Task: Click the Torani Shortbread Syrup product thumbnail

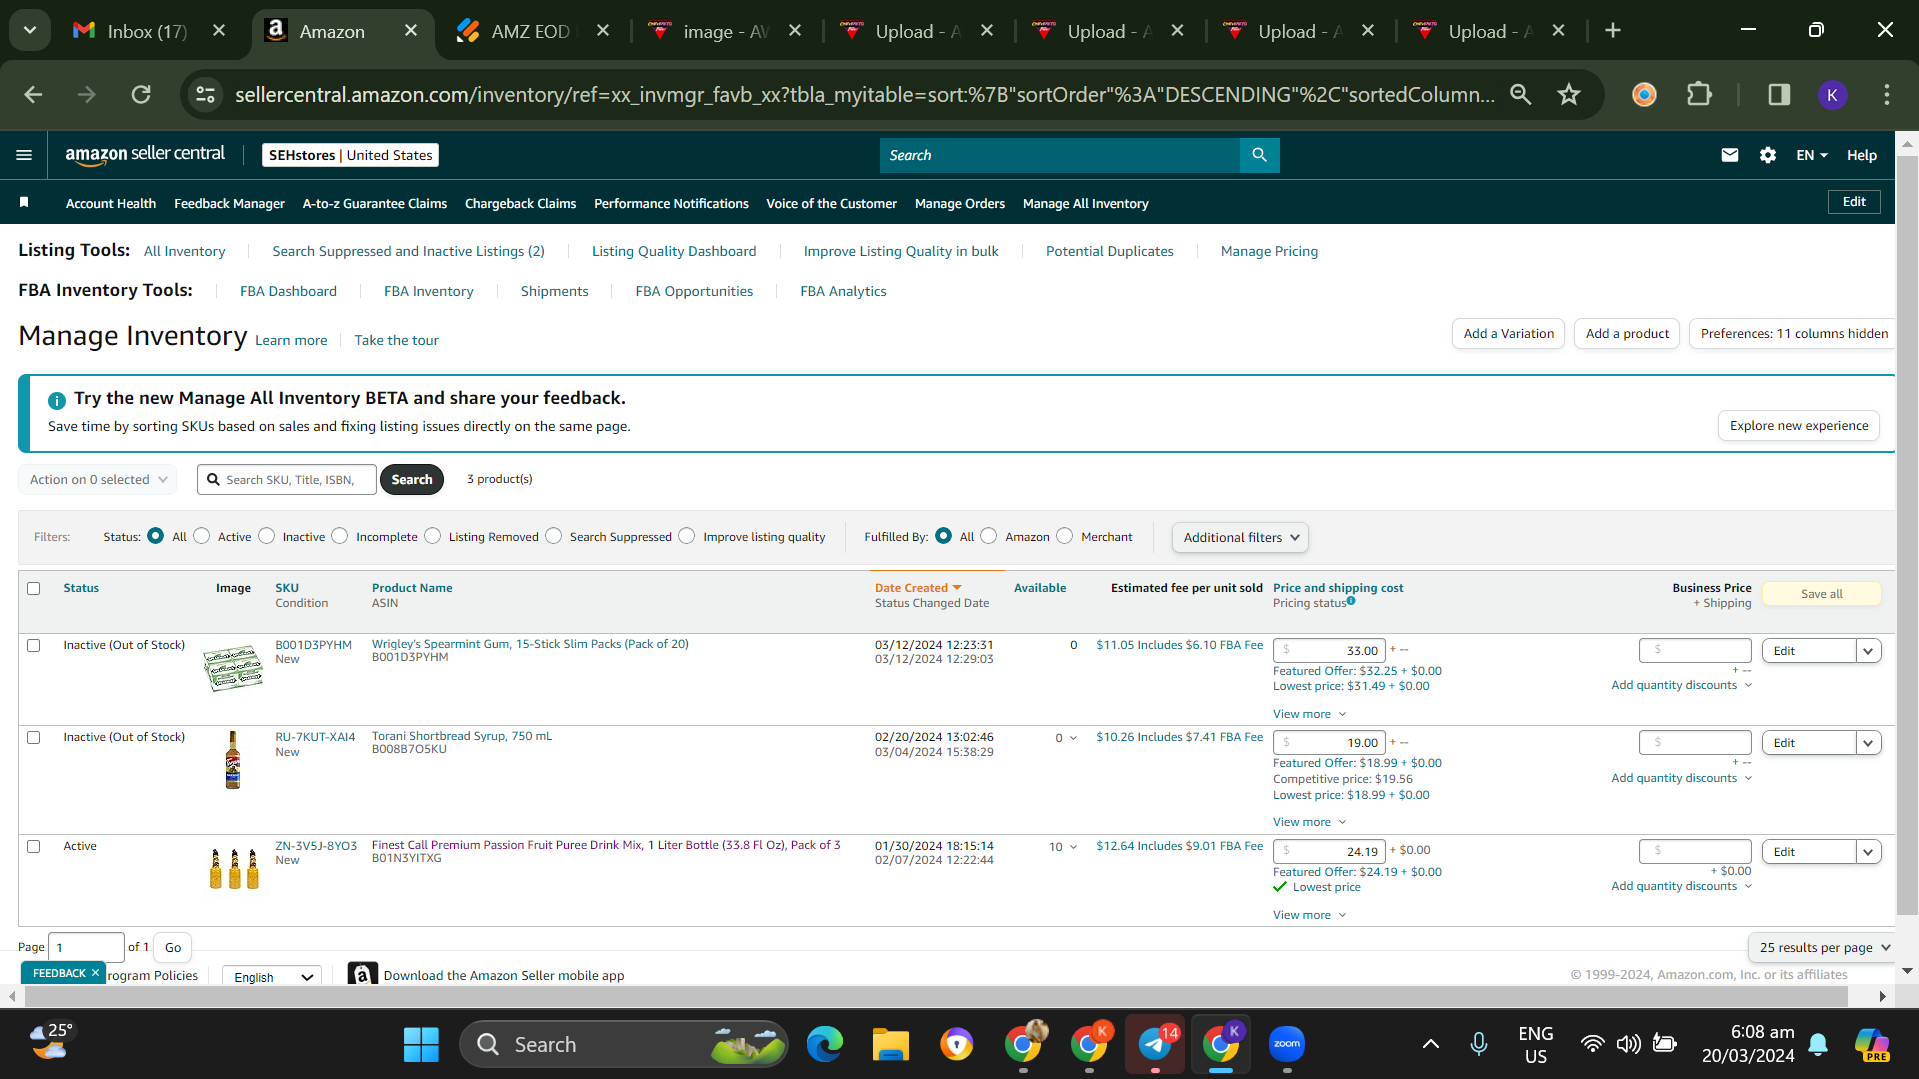Action: tap(233, 760)
